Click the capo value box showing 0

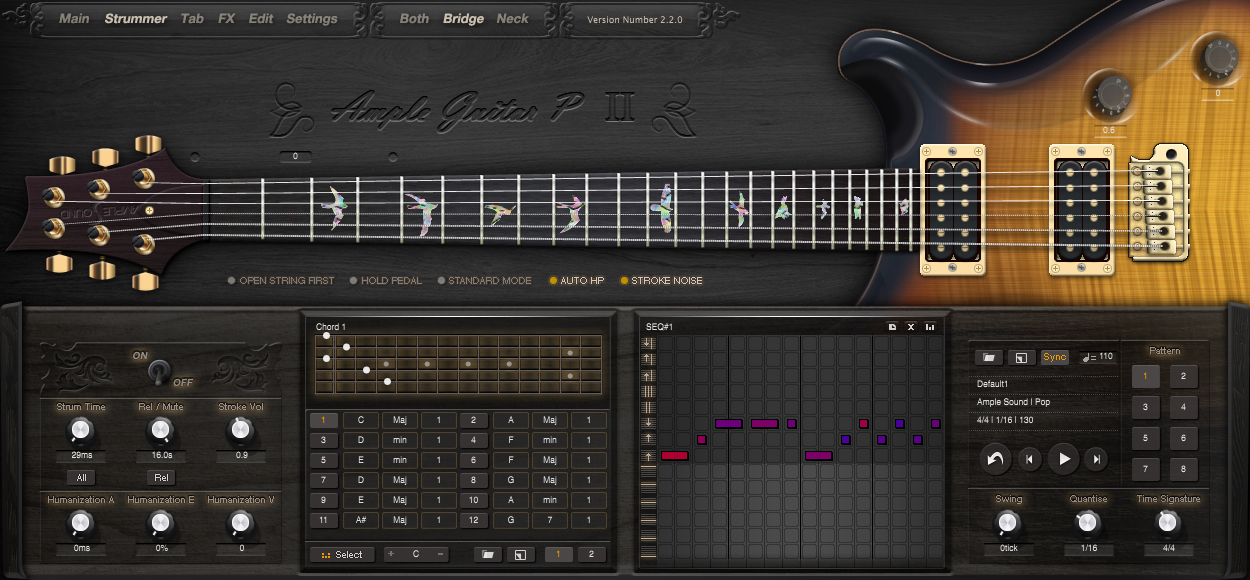tap(296, 157)
